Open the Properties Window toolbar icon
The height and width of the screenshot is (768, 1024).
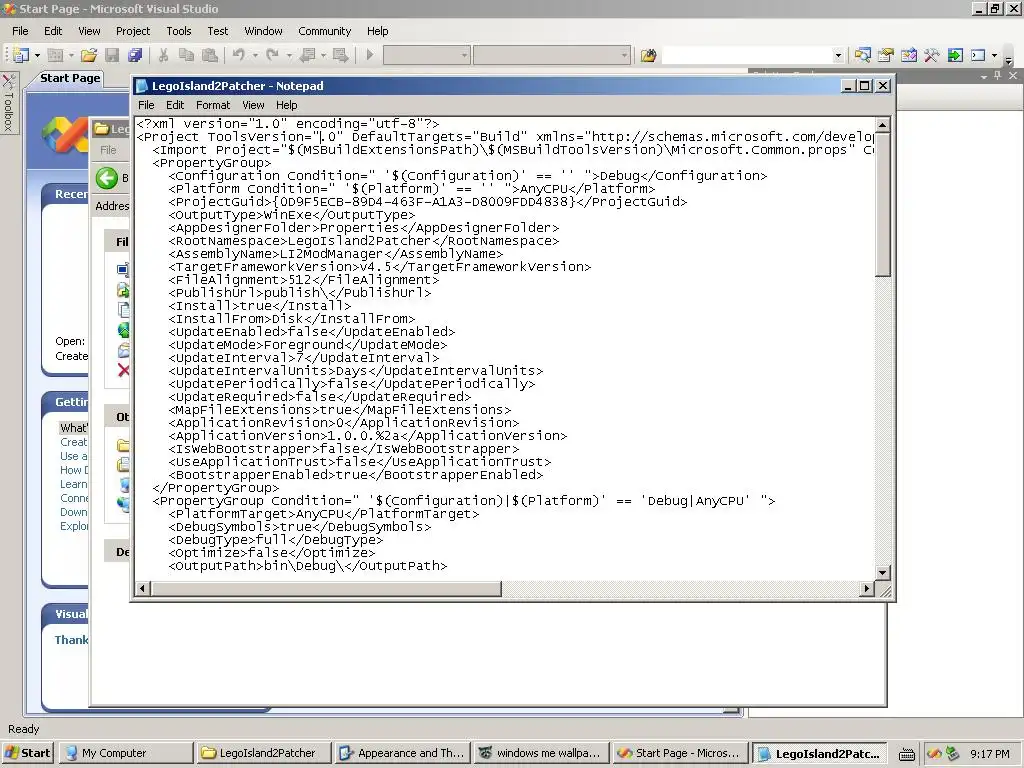click(x=886, y=56)
